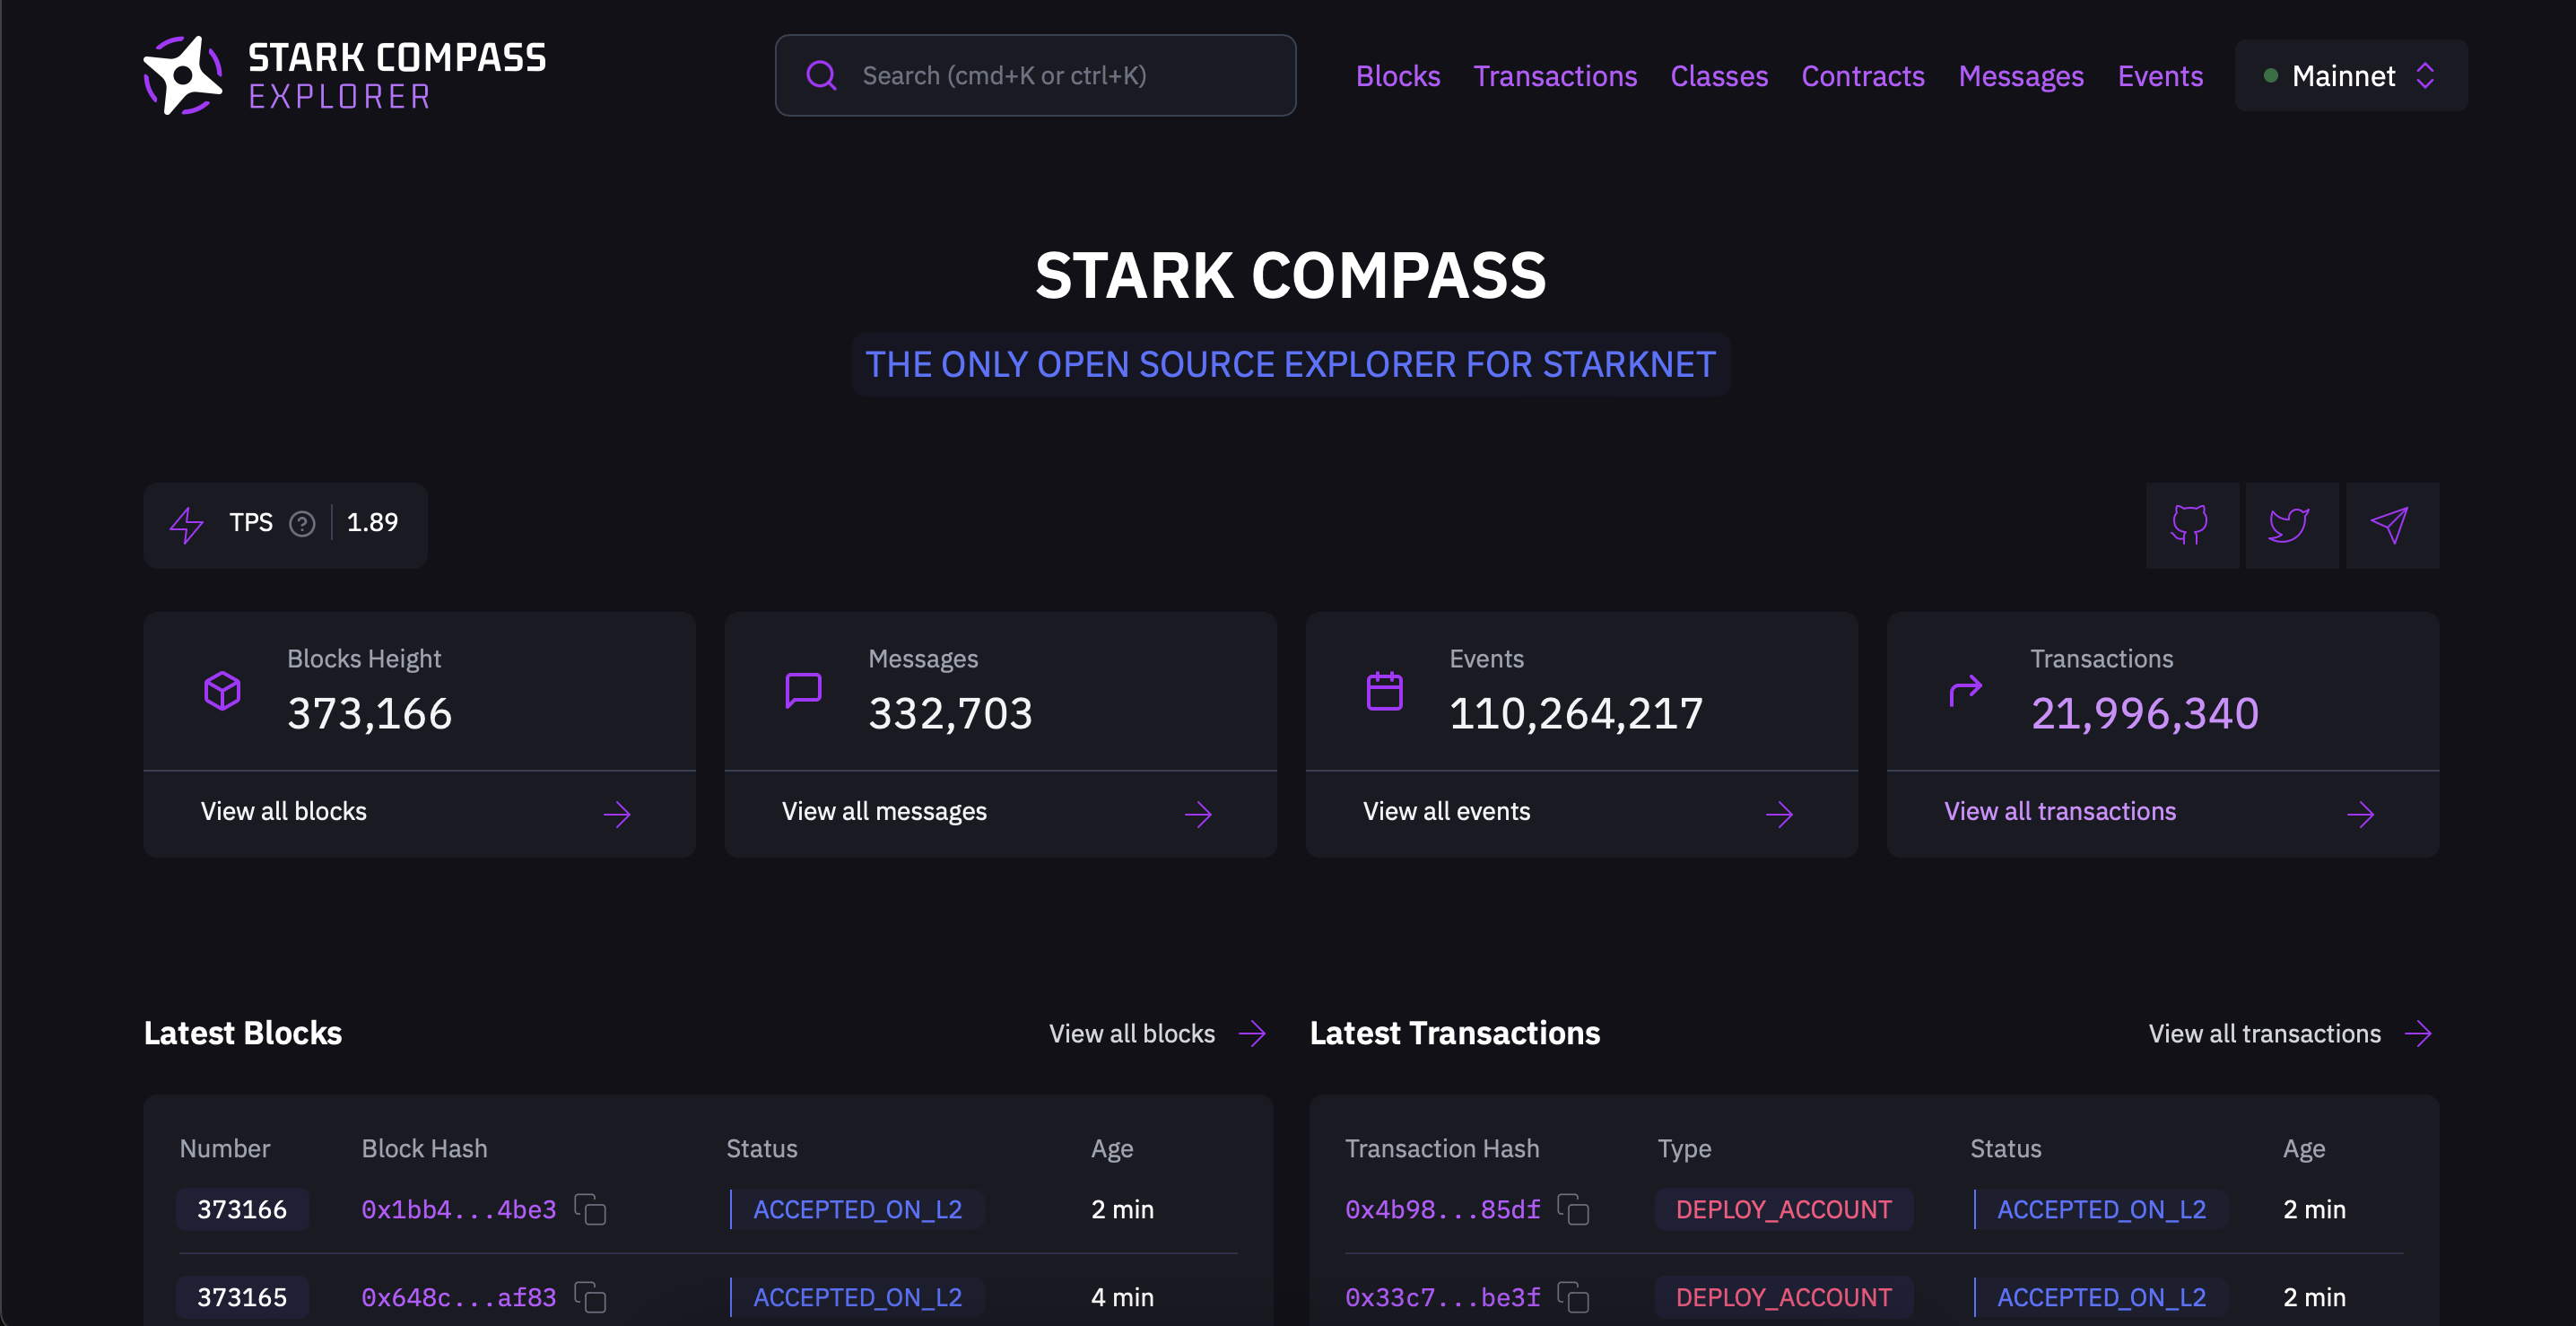The height and width of the screenshot is (1326, 2576).
Task: Open the Blocks menu item
Action: (x=1397, y=76)
